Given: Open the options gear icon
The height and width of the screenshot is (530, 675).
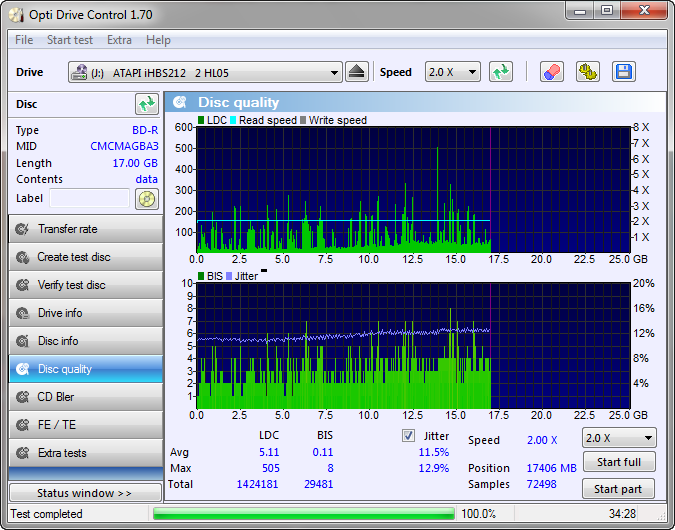Looking at the screenshot, I should pos(588,72).
